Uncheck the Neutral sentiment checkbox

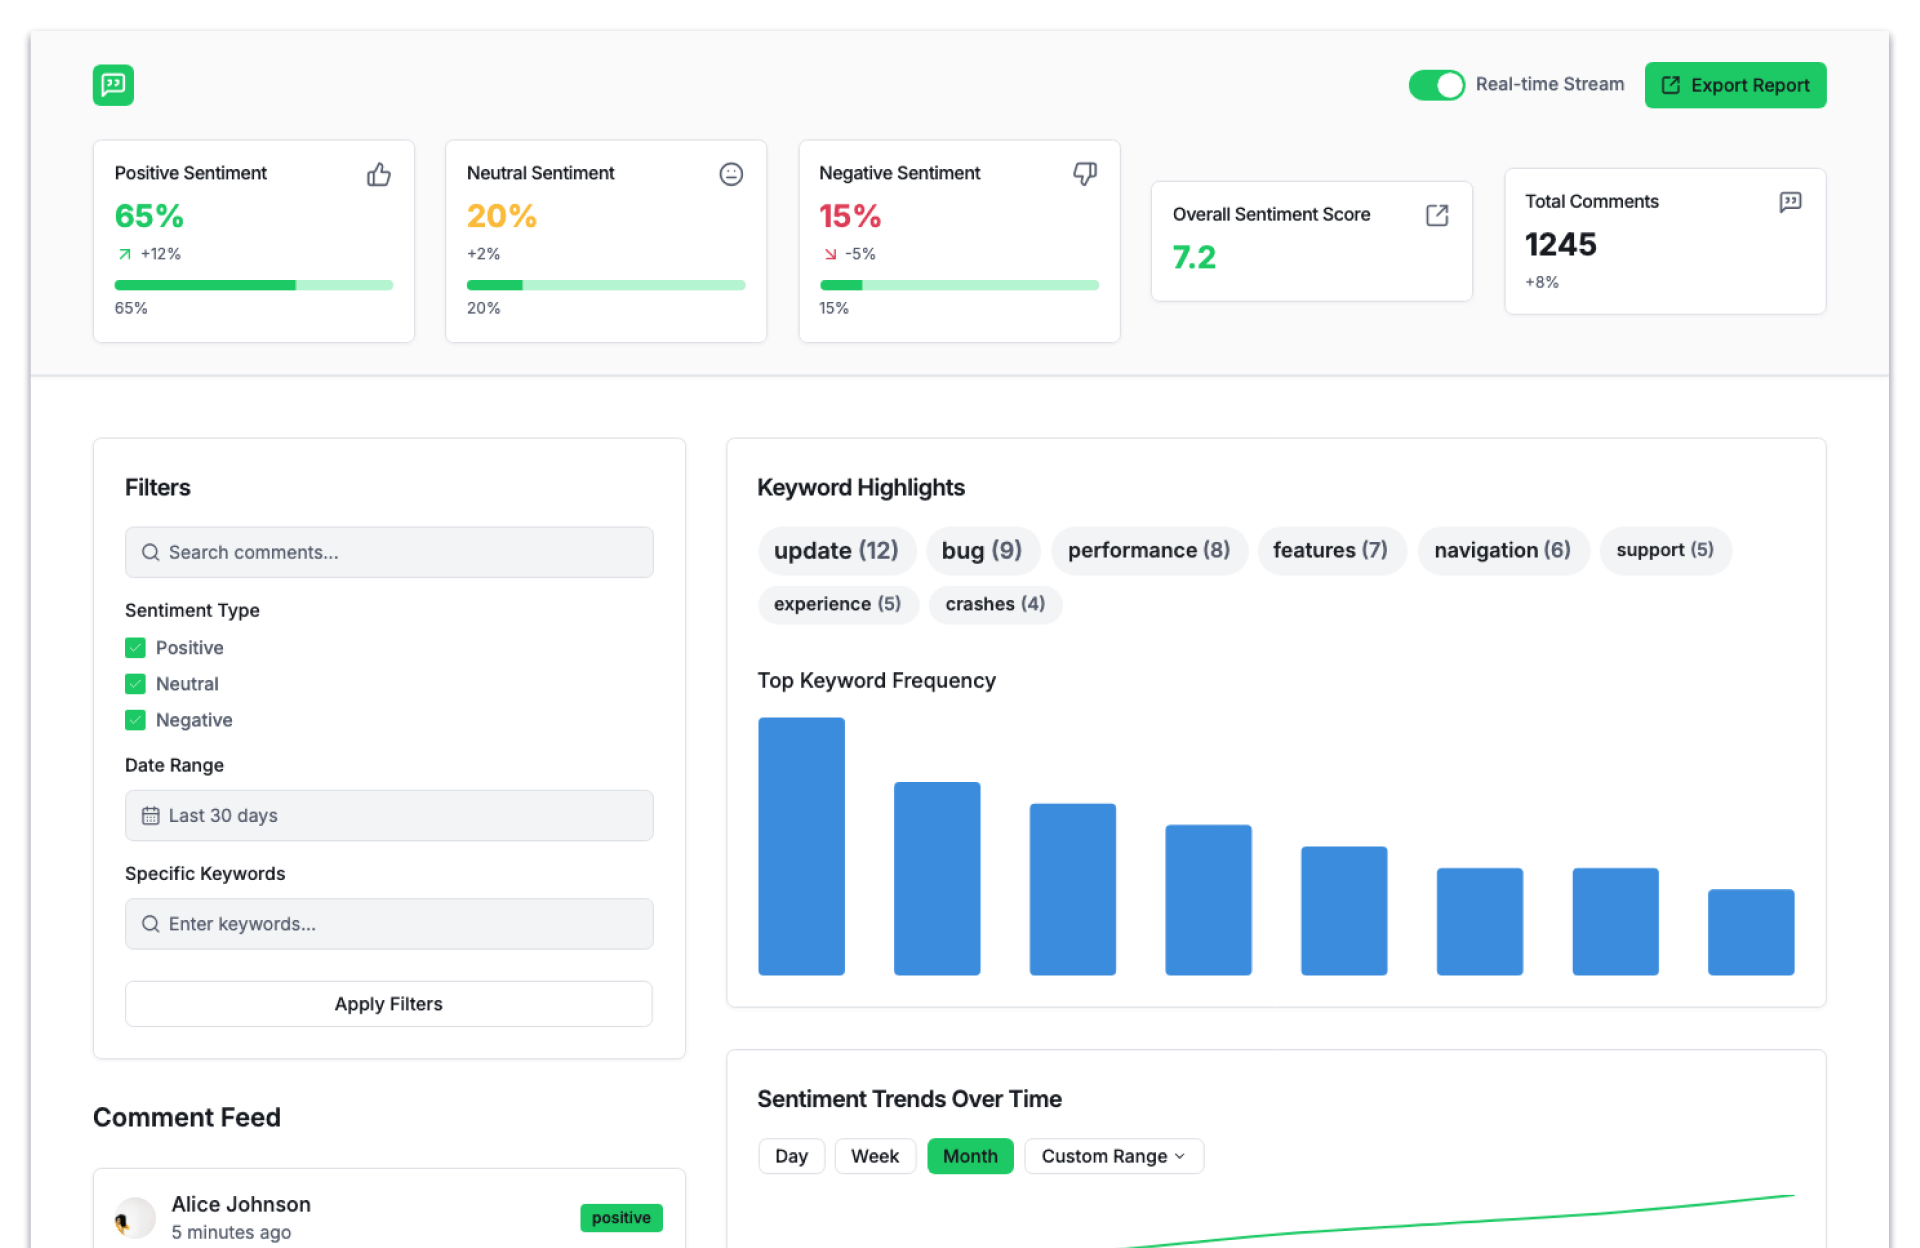[135, 684]
